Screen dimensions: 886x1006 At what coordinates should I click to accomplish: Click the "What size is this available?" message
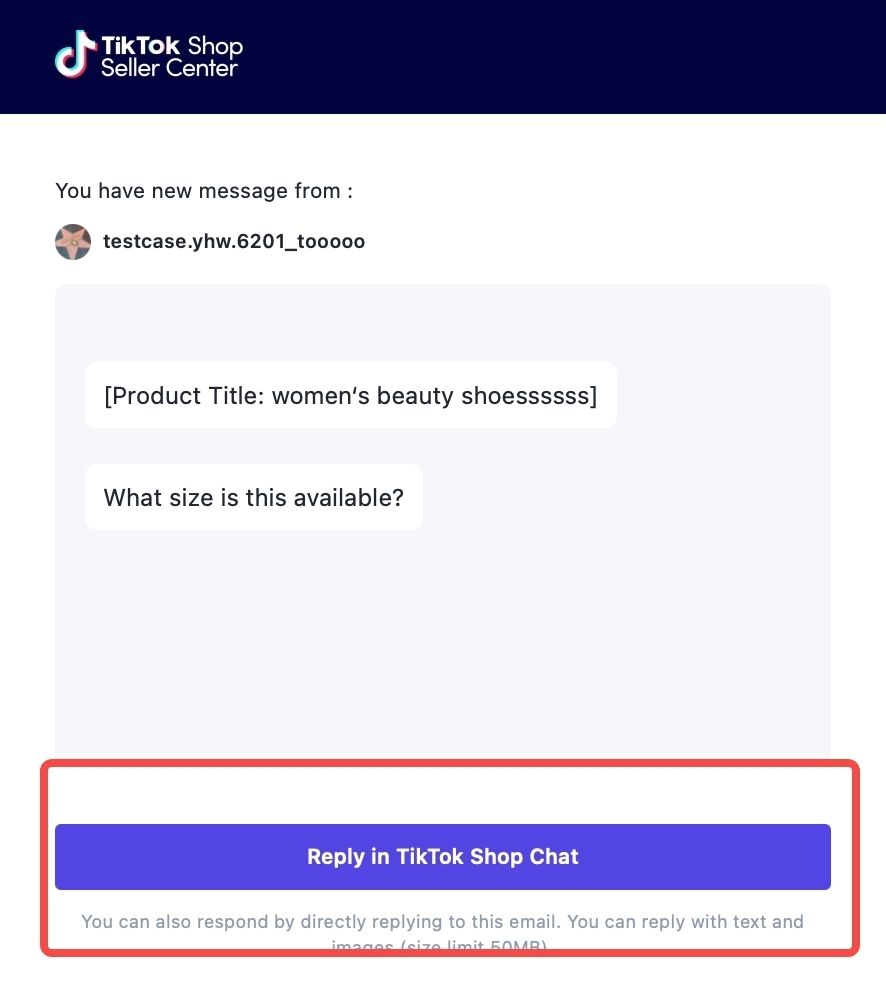point(253,497)
